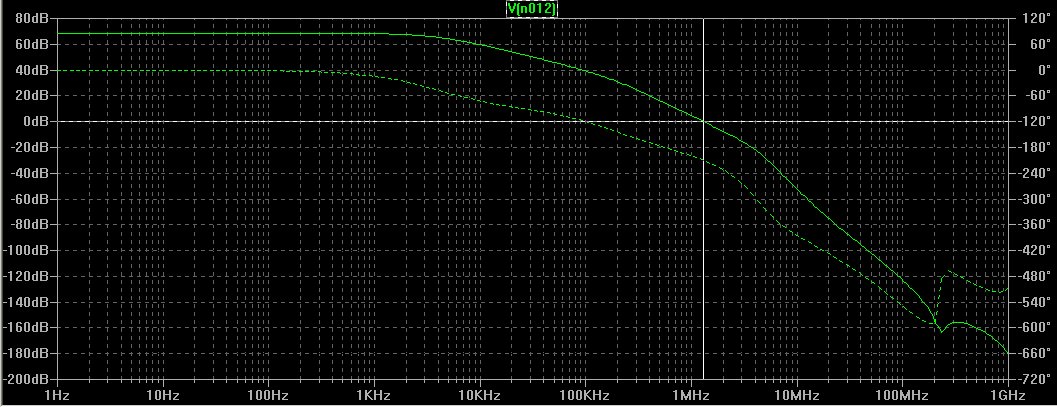1057x407 pixels.
Task: Click the 120° phase axis label
Action: (1036, 18)
